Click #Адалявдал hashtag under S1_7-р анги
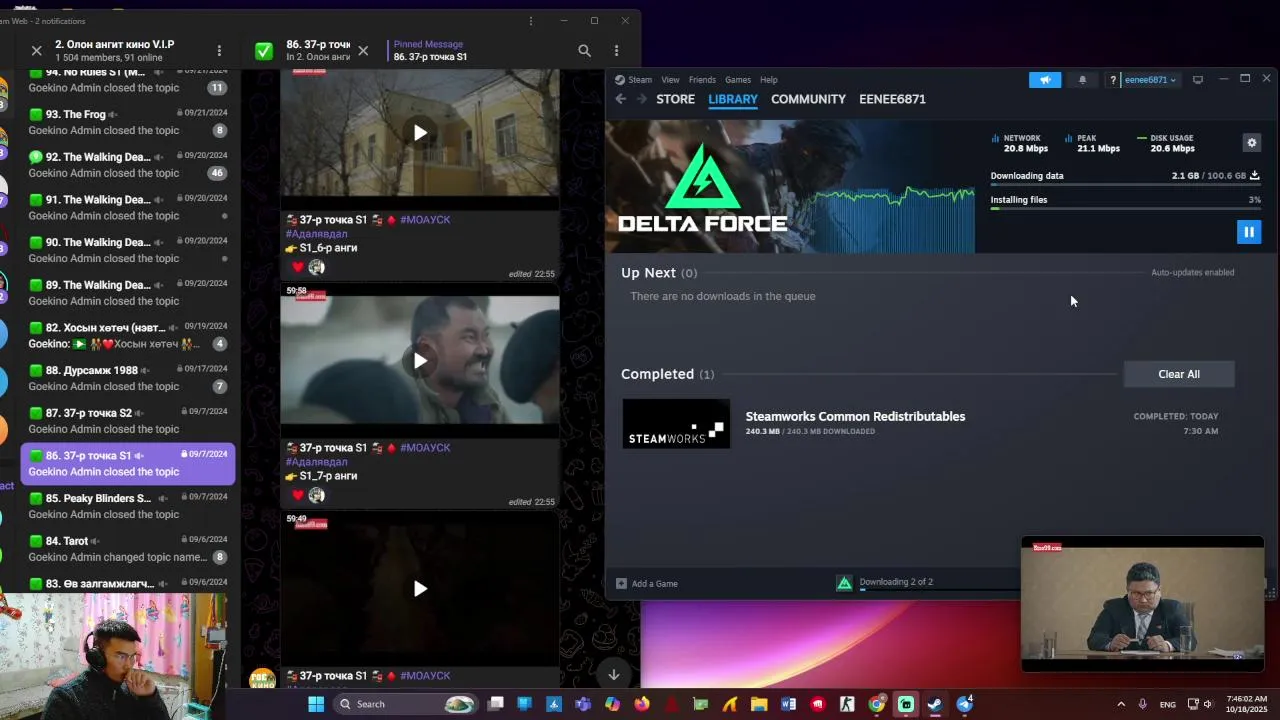Viewport: 1280px width, 720px height. tap(316, 462)
